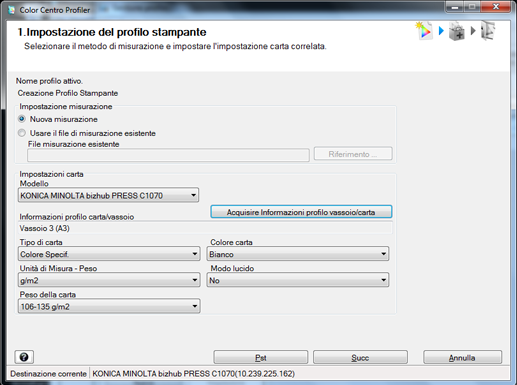Expand the Modo lucido dropdown
This screenshot has width=517, height=385.
tap(298, 280)
